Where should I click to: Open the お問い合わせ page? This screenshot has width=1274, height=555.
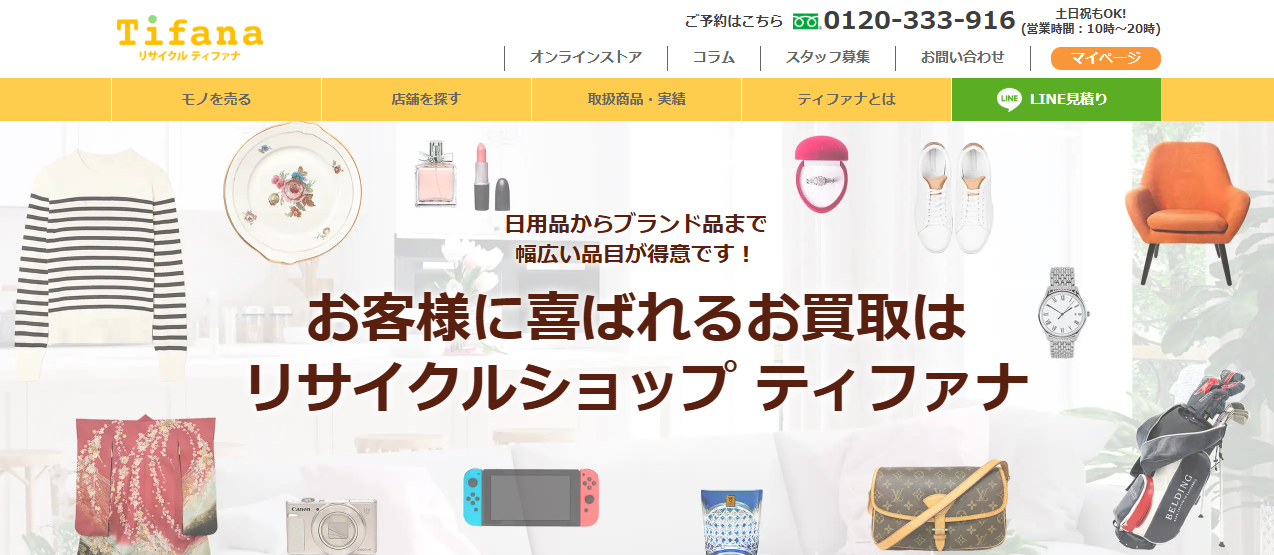[963, 58]
